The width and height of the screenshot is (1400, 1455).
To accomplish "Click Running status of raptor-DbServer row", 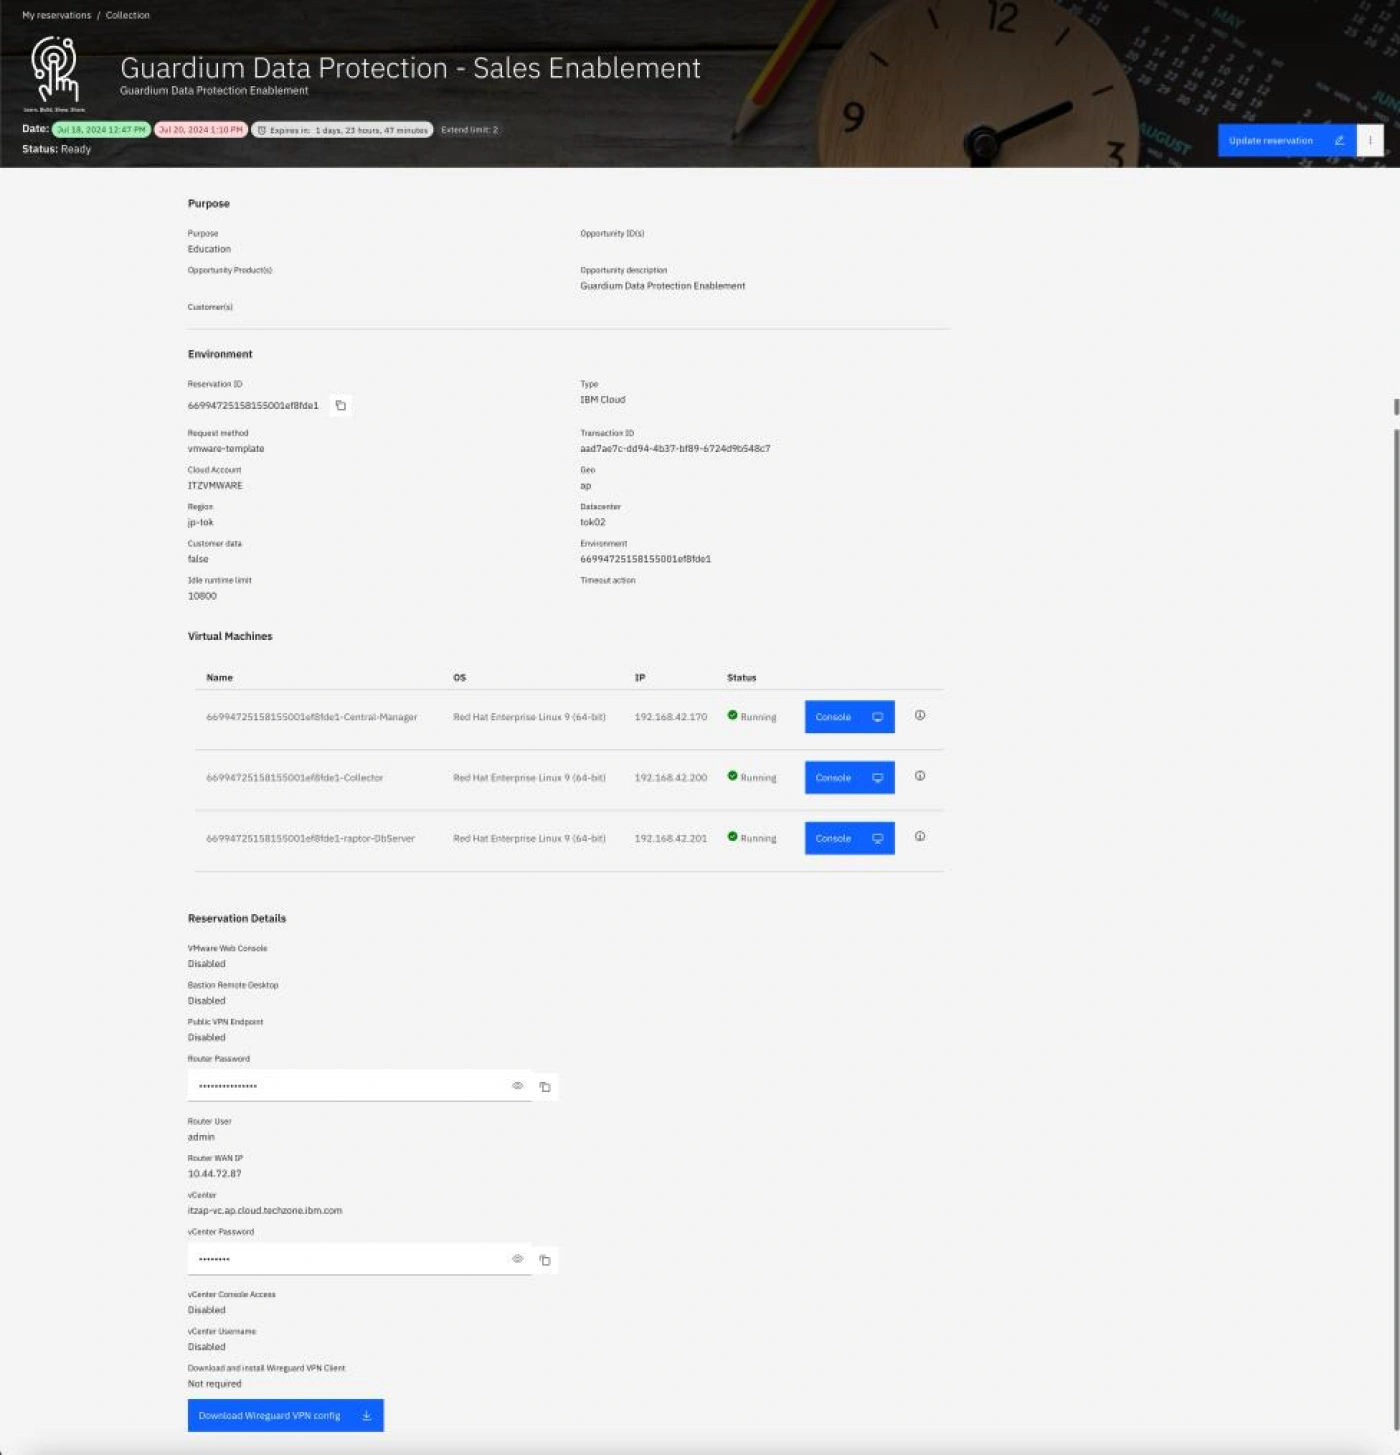I will tap(752, 837).
